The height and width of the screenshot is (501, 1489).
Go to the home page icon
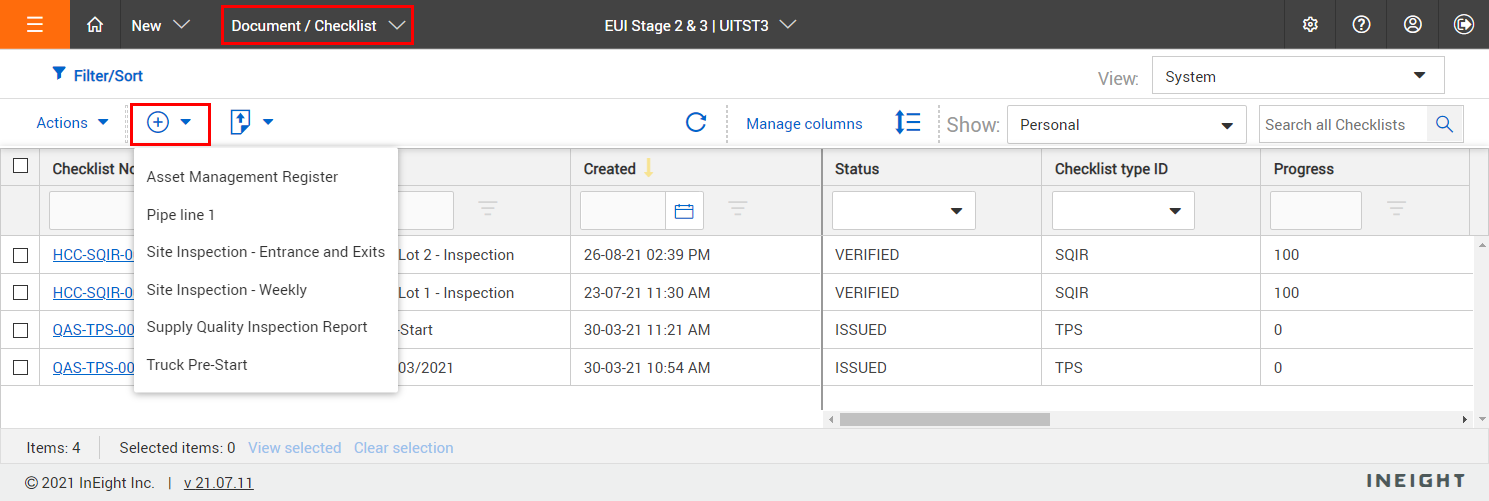point(95,25)
